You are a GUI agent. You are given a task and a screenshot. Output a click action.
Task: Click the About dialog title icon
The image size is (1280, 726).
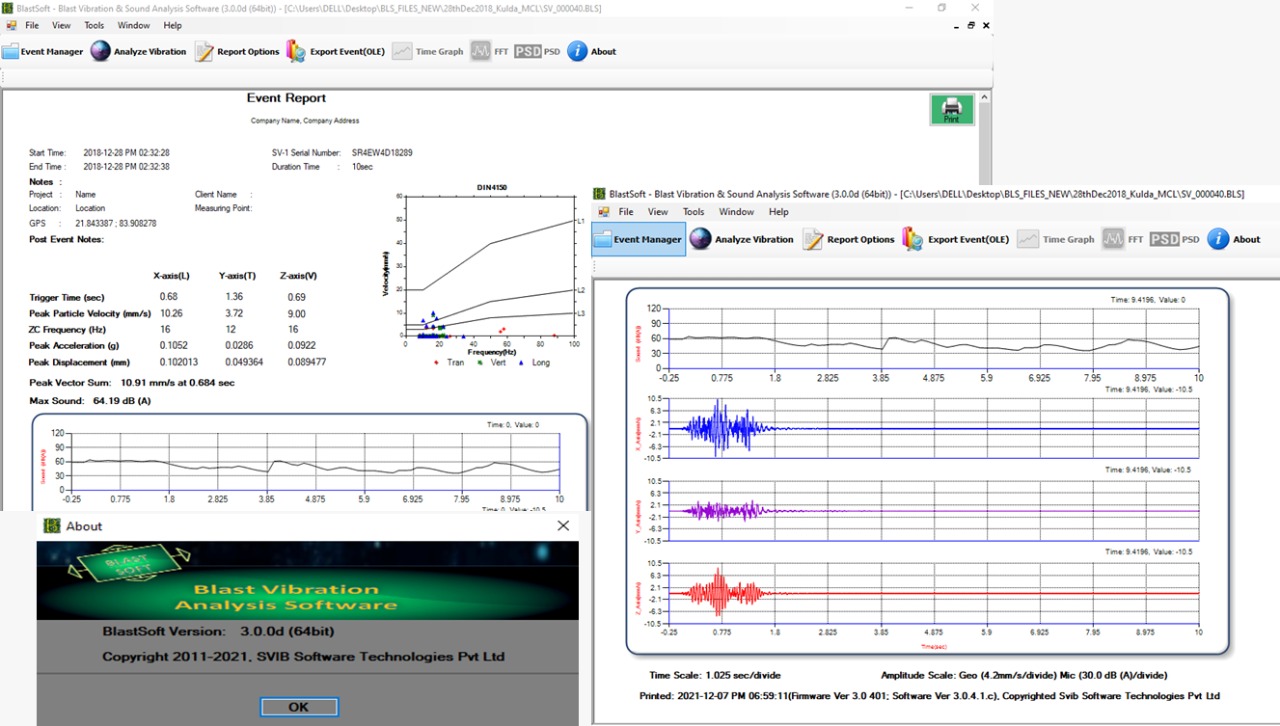[51, 526]
